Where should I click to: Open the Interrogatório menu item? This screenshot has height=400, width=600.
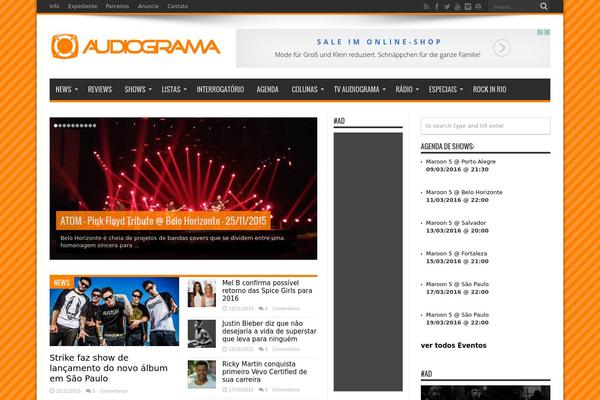click(x=220, y=89)
